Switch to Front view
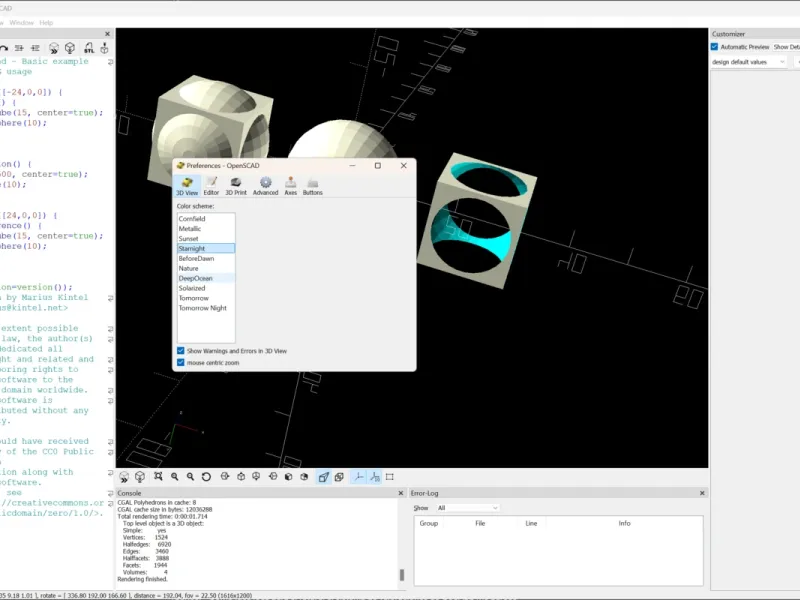This screenshot has height=600, width=800. (288, 477)
